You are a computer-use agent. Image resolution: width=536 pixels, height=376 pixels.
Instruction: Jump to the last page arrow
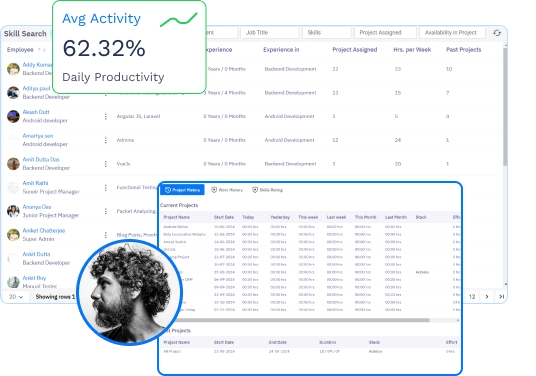point(501,297)
